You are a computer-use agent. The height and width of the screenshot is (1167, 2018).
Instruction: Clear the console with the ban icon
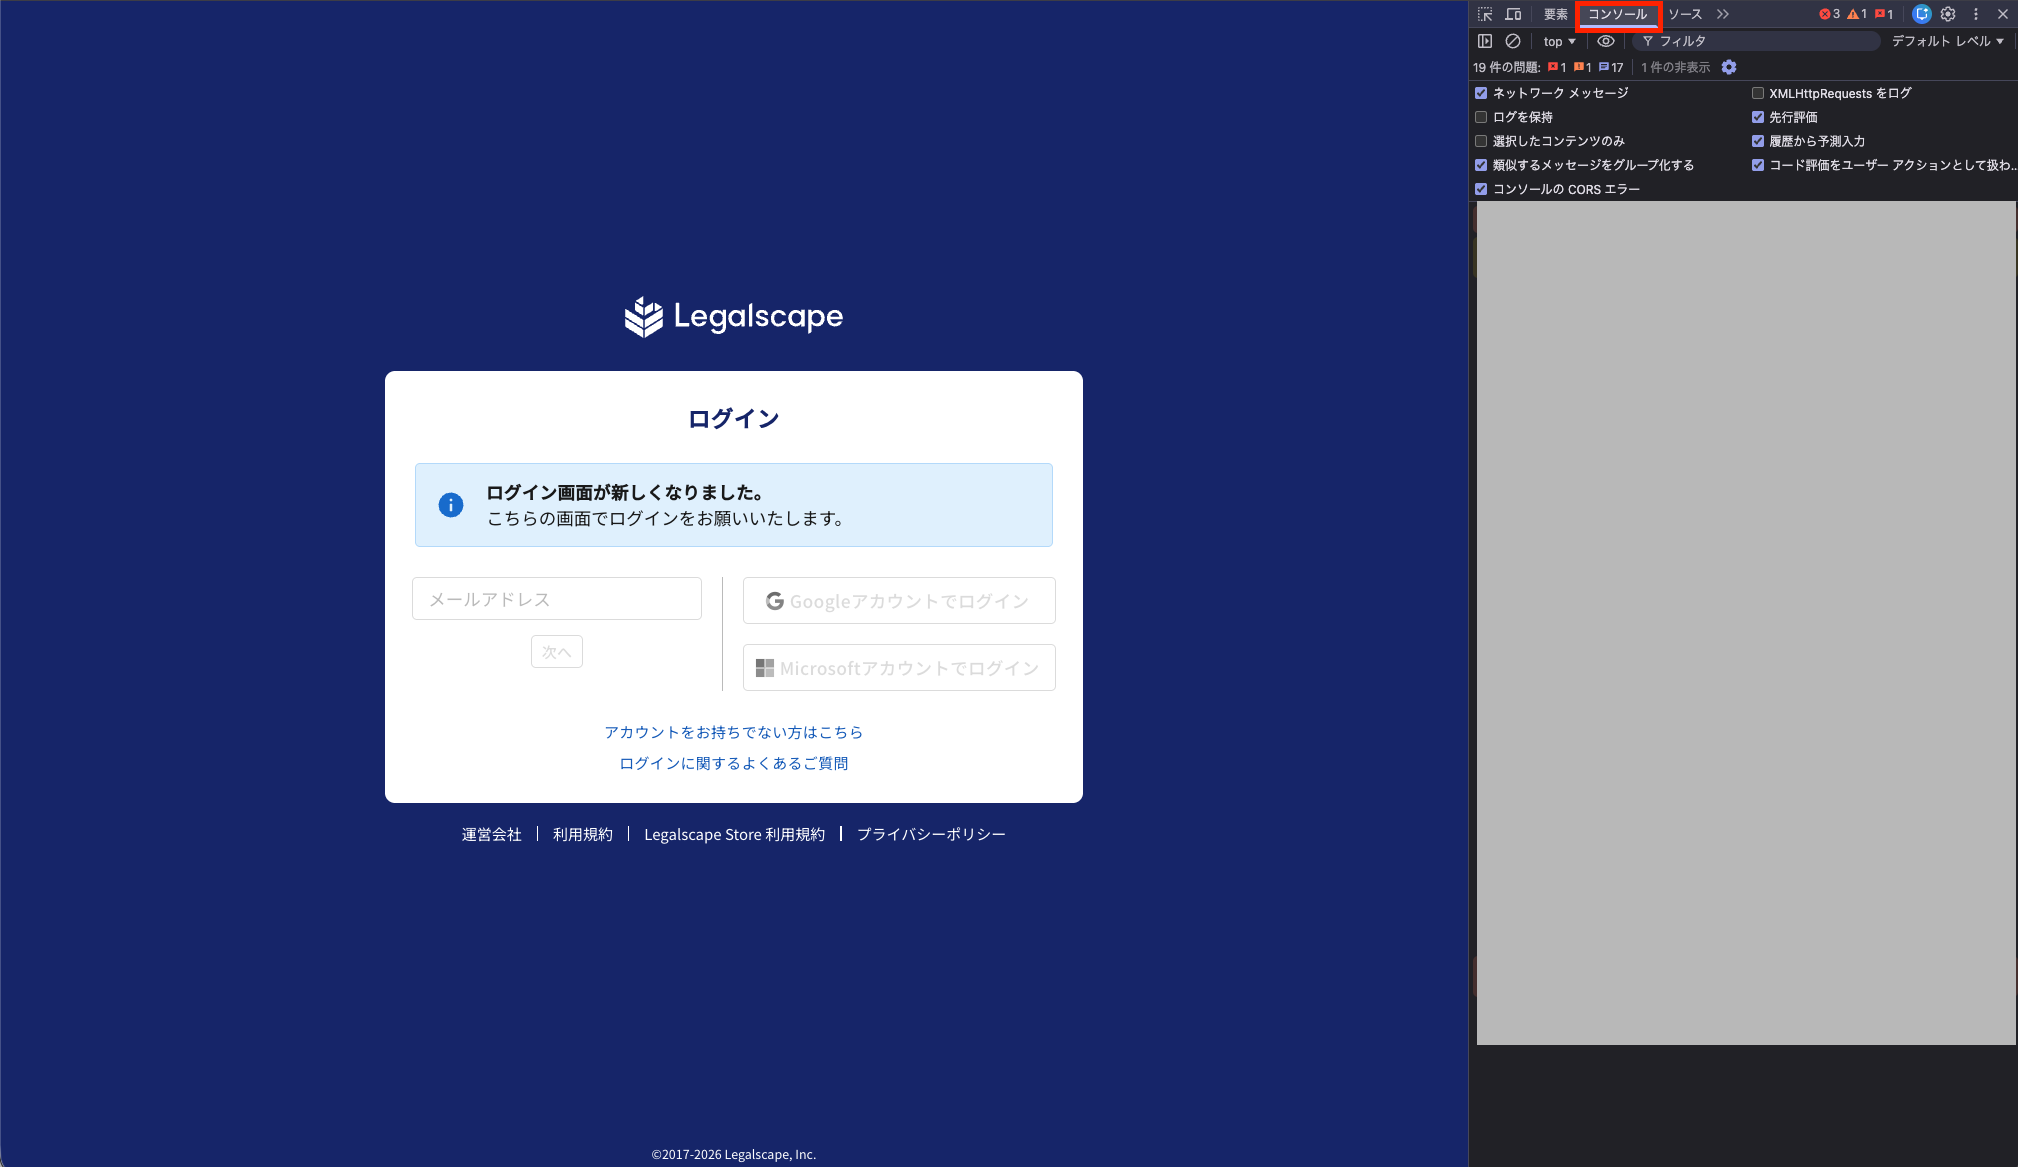tap(1513, 41)
